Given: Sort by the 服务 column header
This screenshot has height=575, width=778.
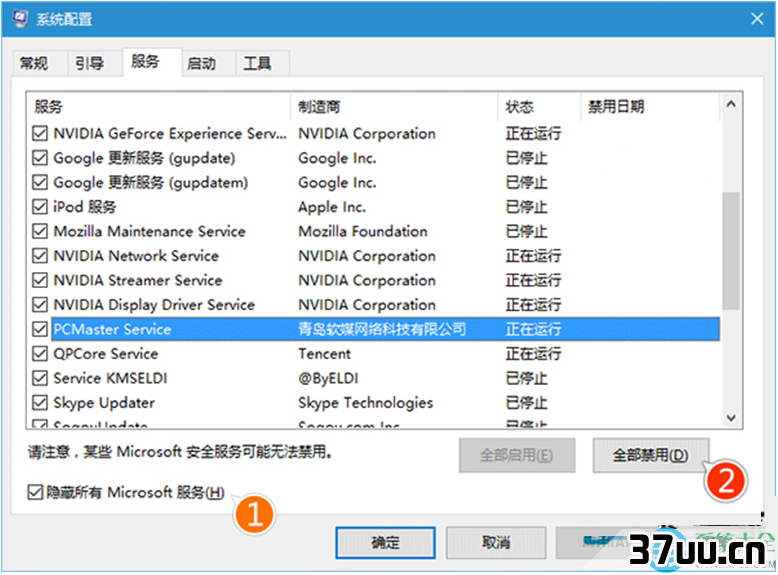Looking at the screenshot, I should (158, 107).
